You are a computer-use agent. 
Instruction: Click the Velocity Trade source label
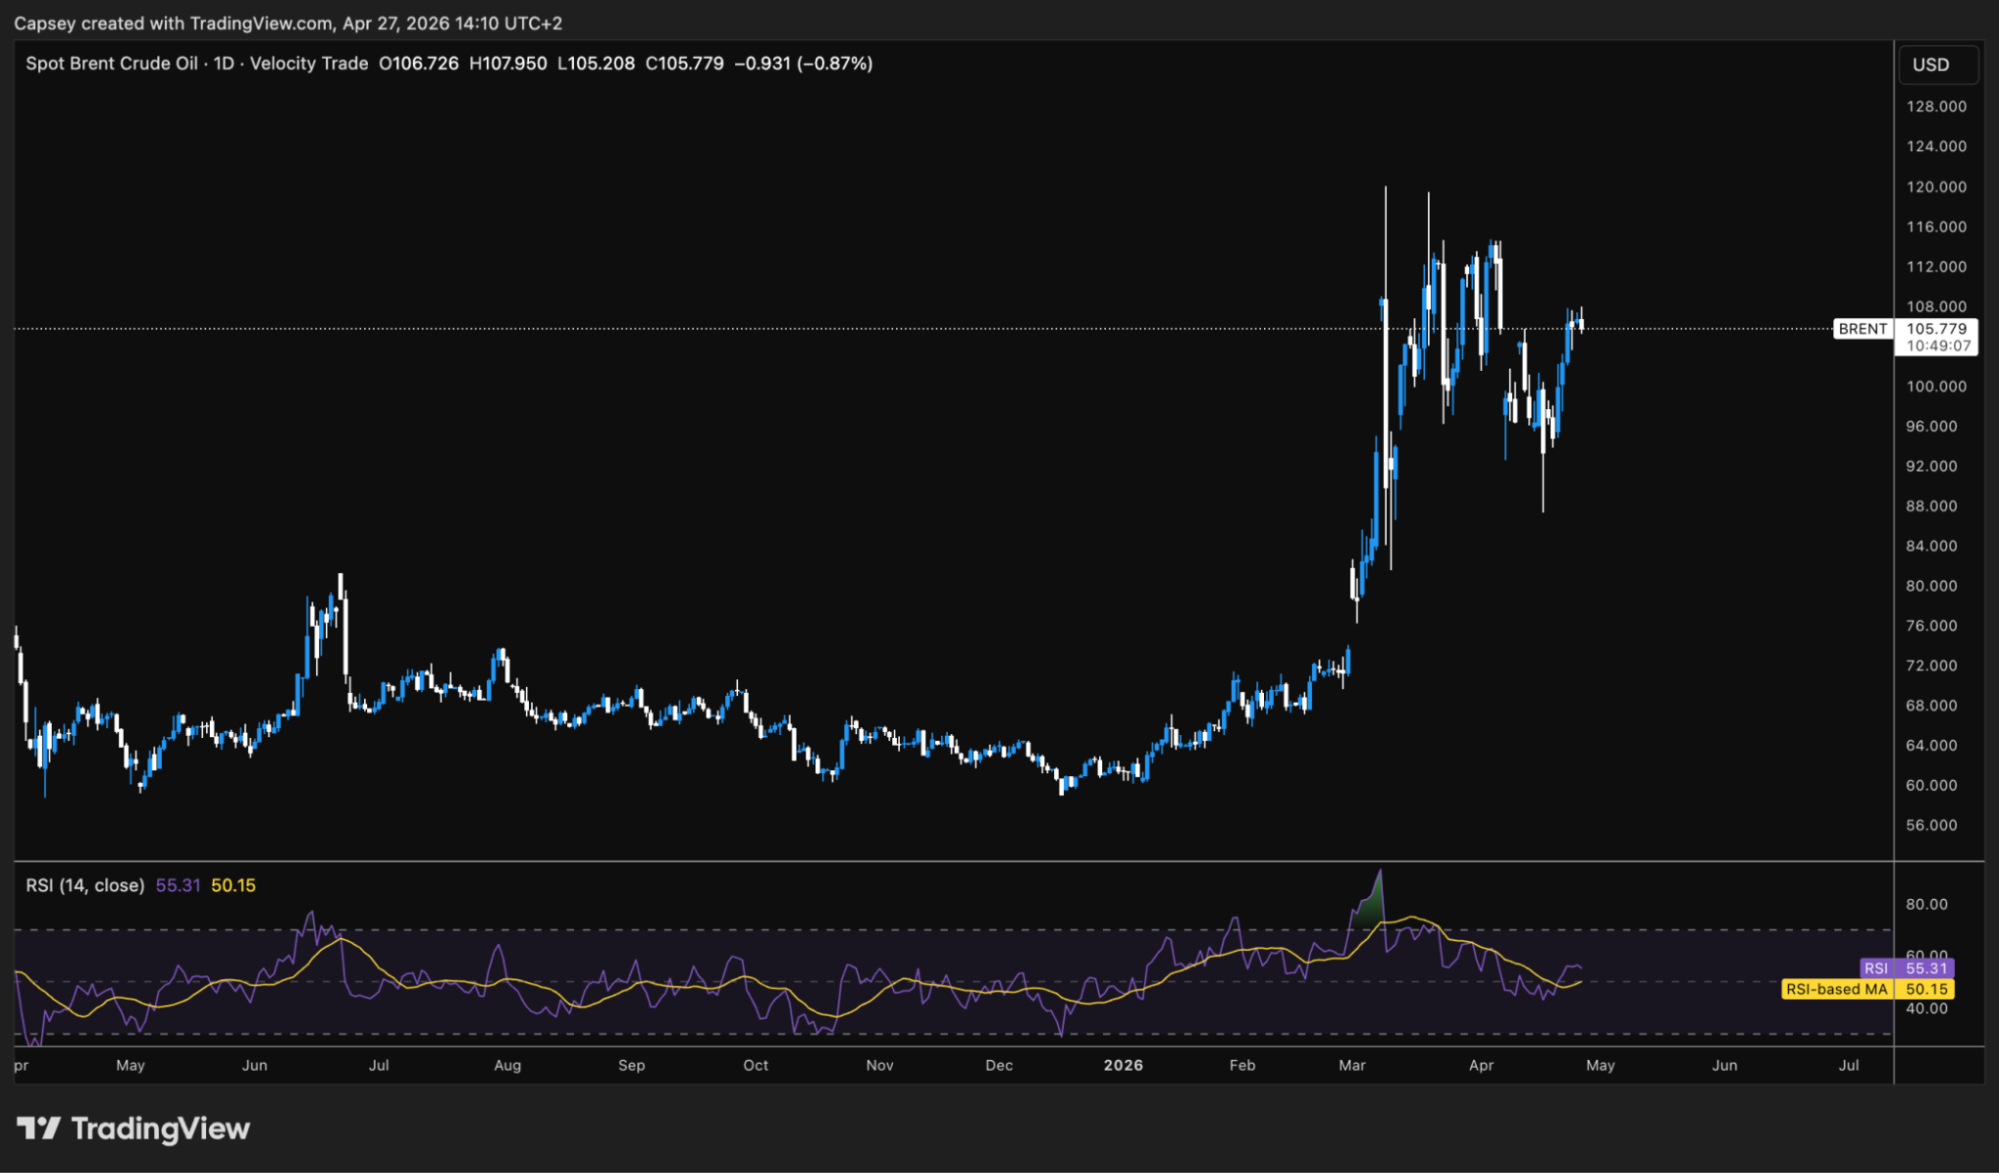(x=308, y=63)
